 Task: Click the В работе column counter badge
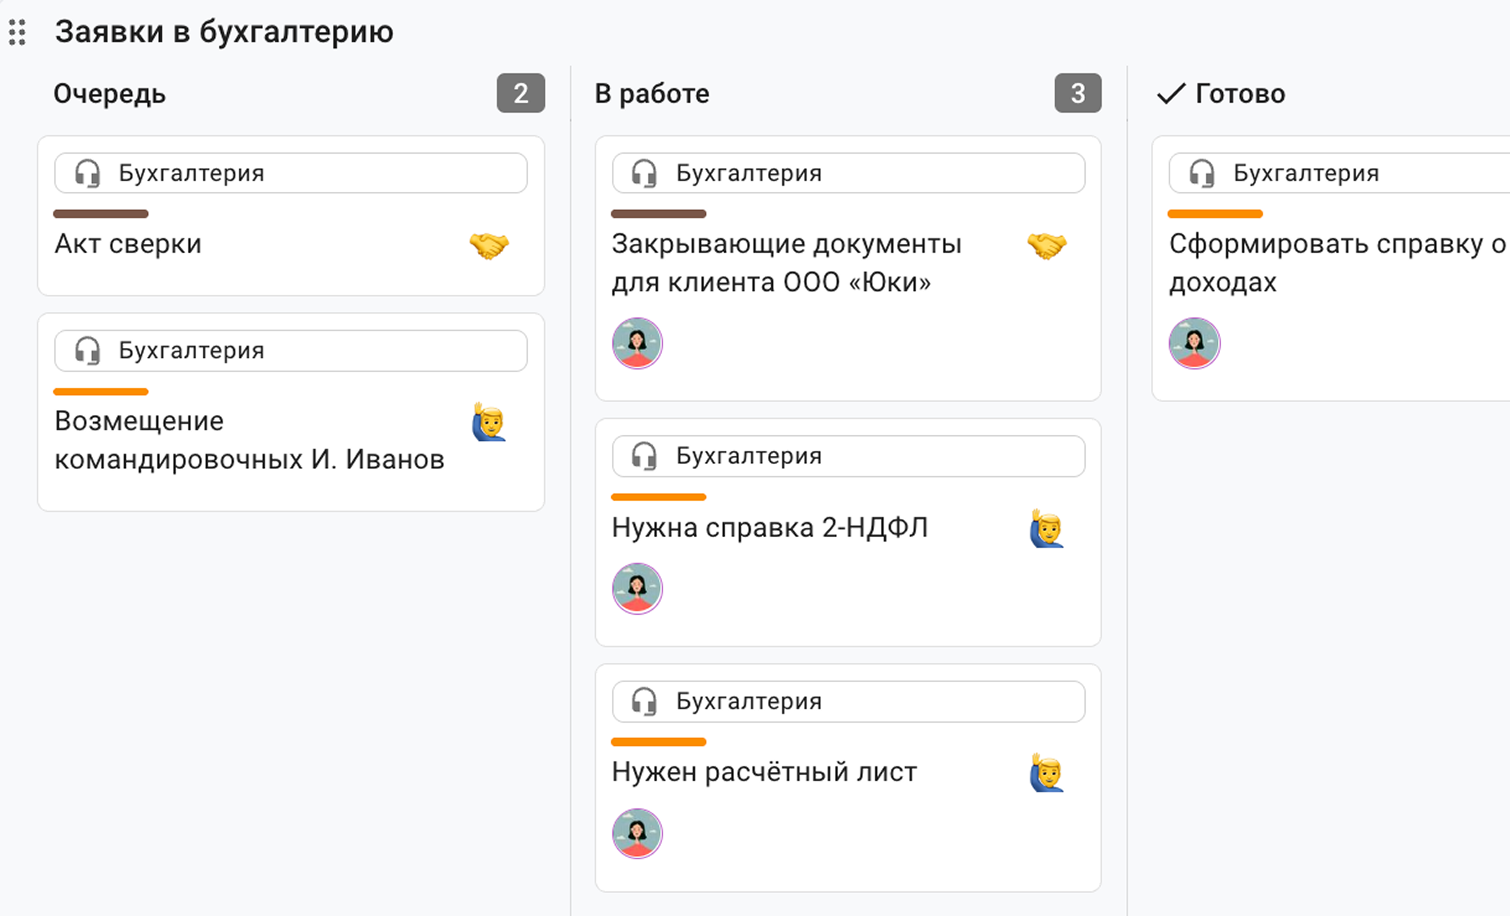[1077, 94]
